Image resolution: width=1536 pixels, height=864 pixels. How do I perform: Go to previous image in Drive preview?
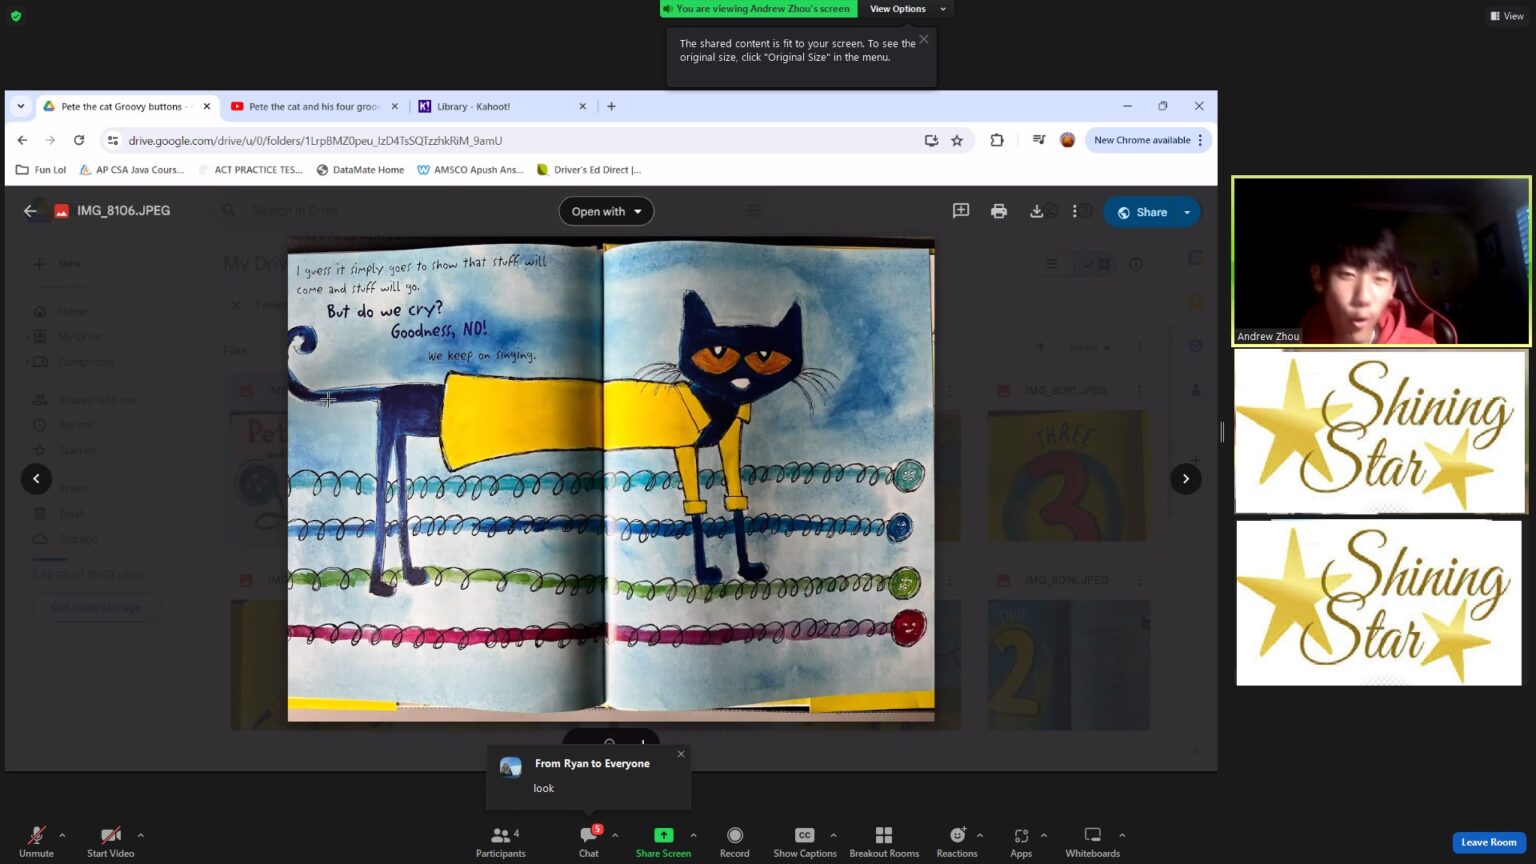pos(36,479)
